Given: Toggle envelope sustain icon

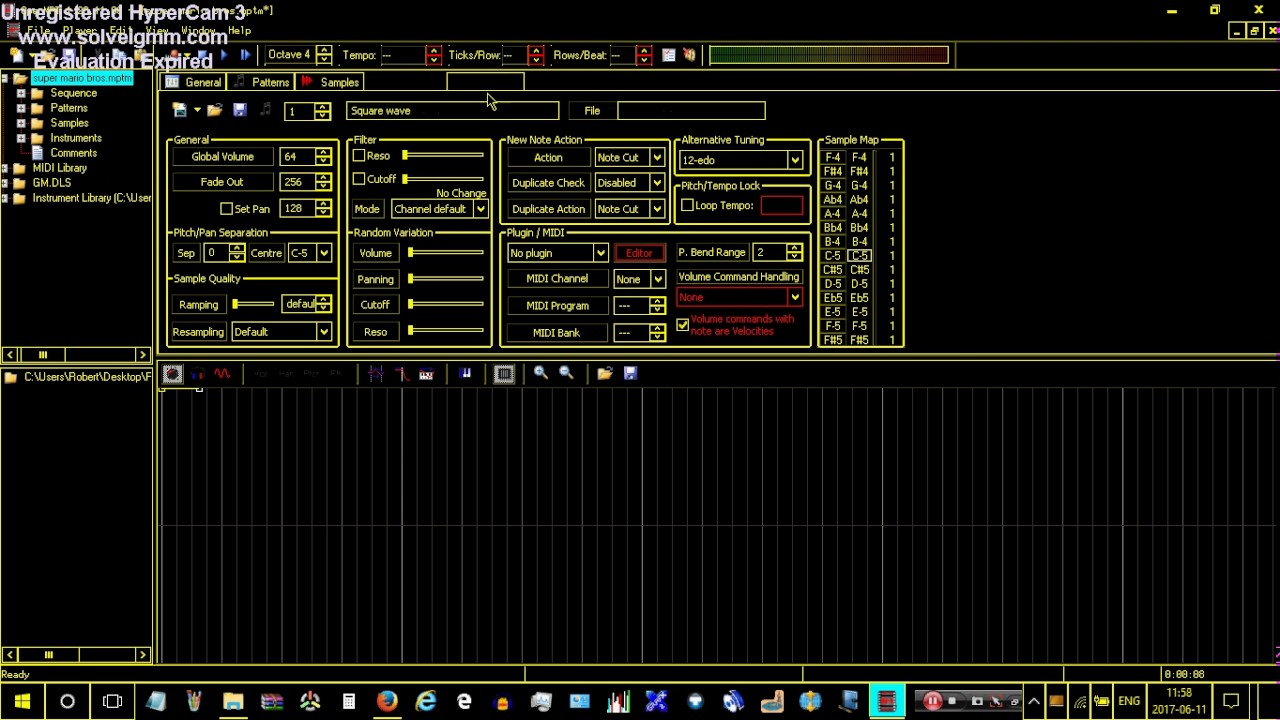Looking at the screenshot, I should (401, 374).
